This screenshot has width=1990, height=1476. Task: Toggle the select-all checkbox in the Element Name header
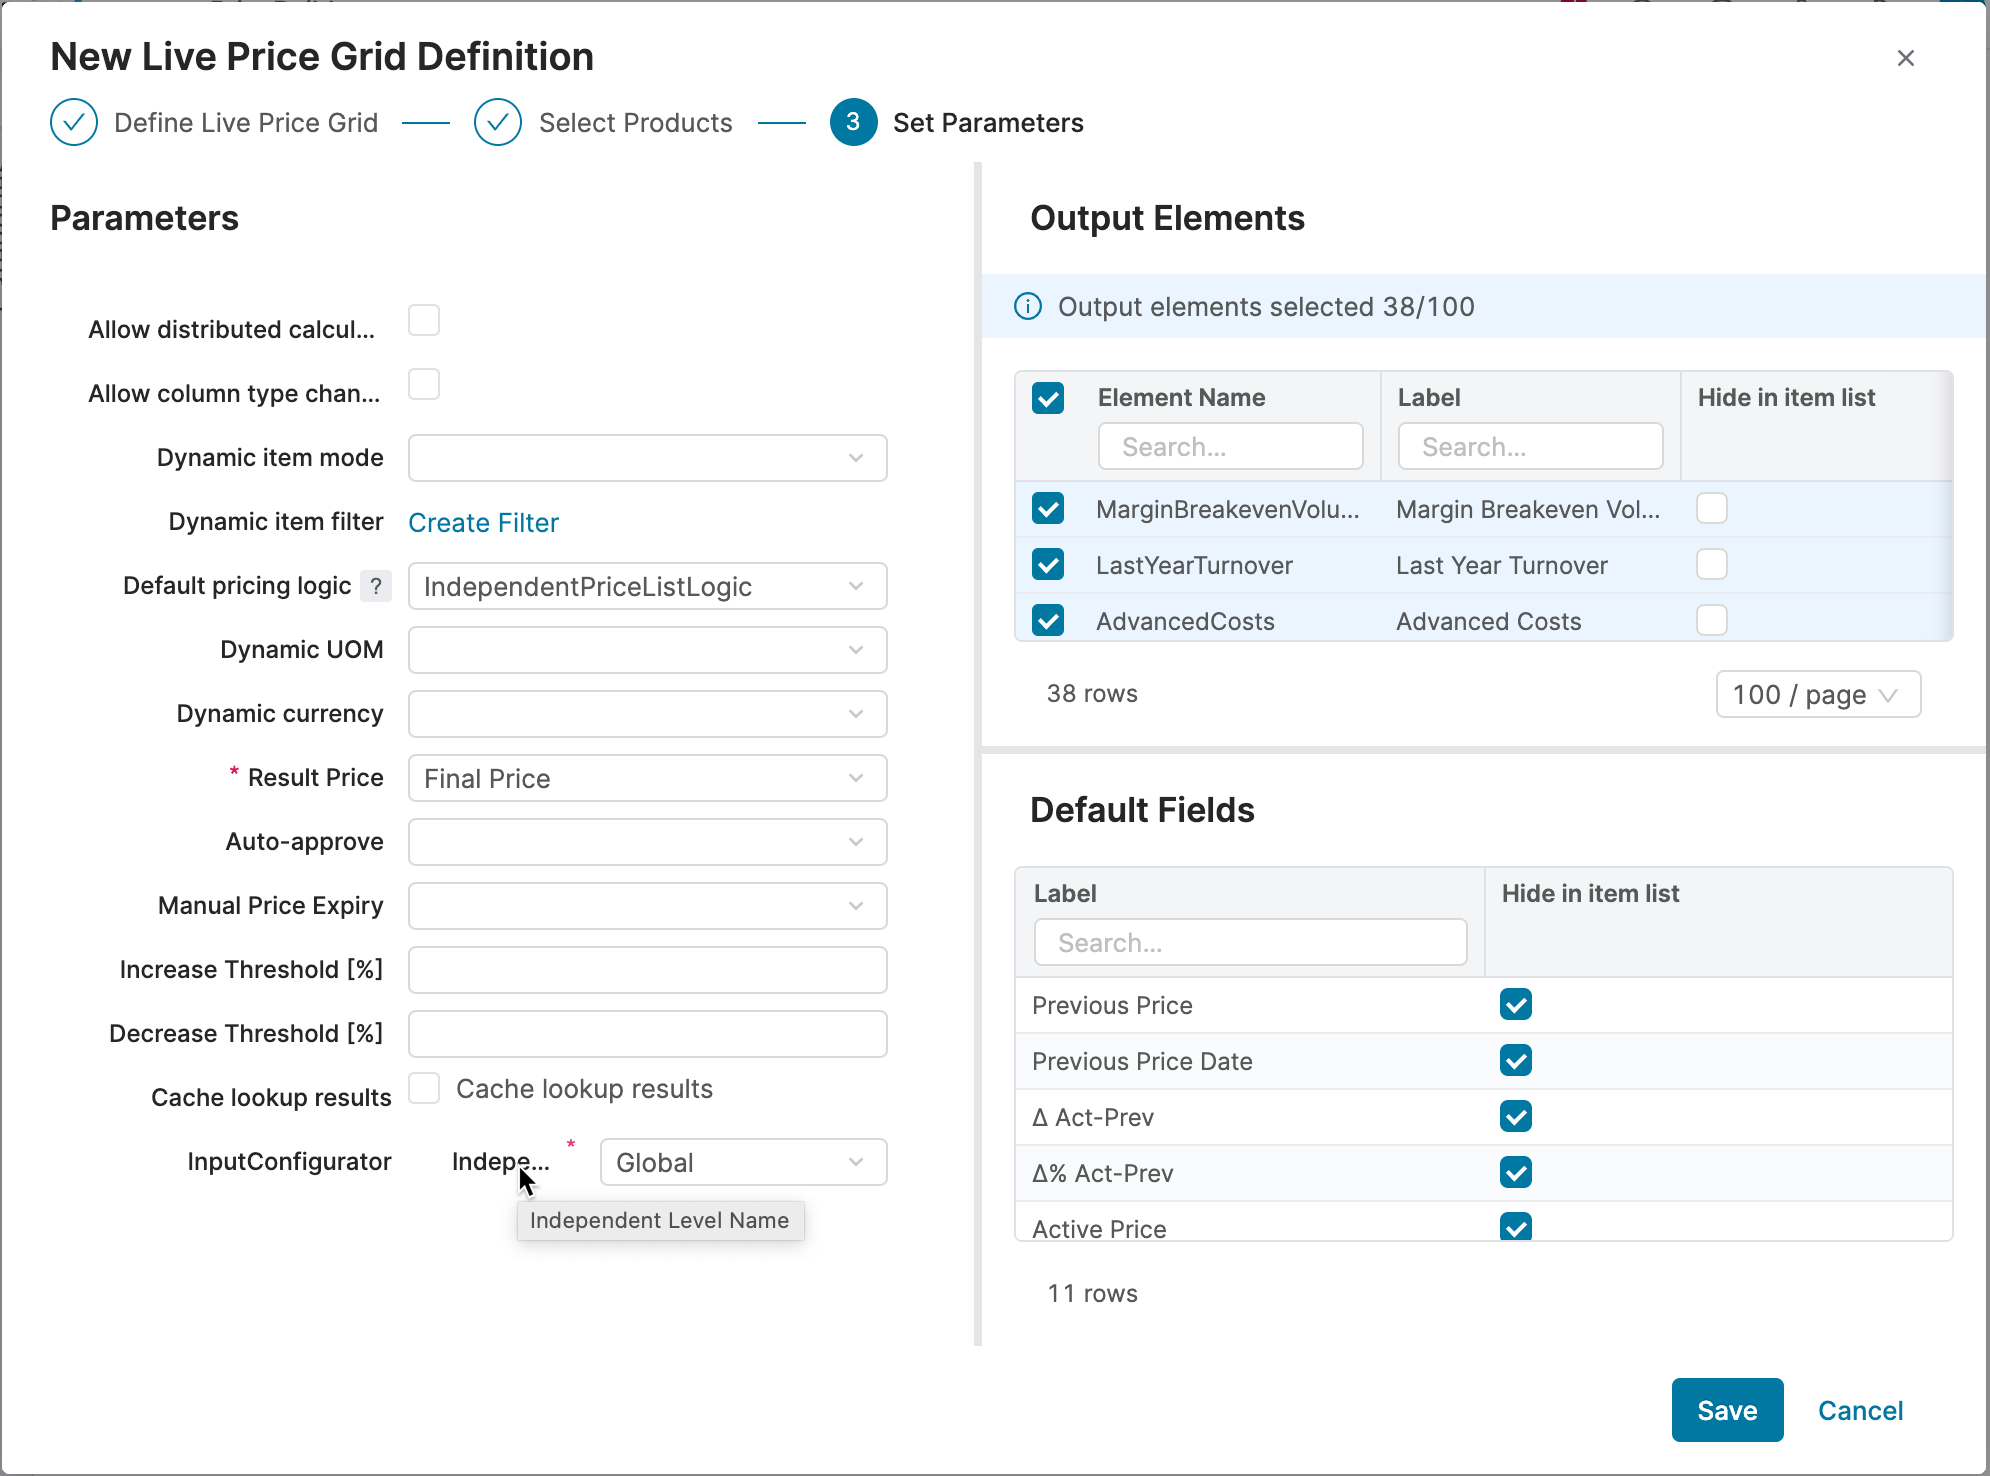(1048, 398)
